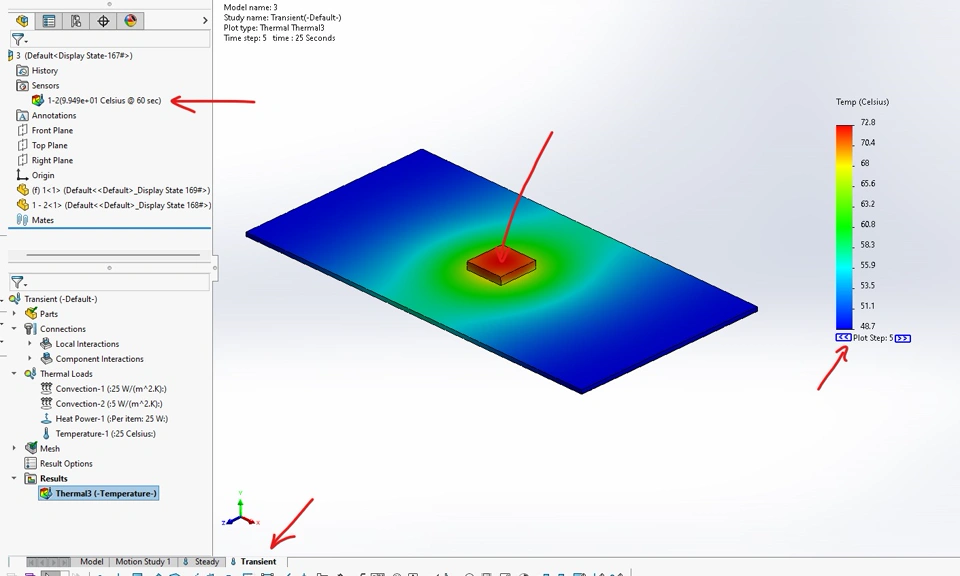Screen dimensions: 960x576
Task: Select the Results folder icon
Action: [31, 479]
